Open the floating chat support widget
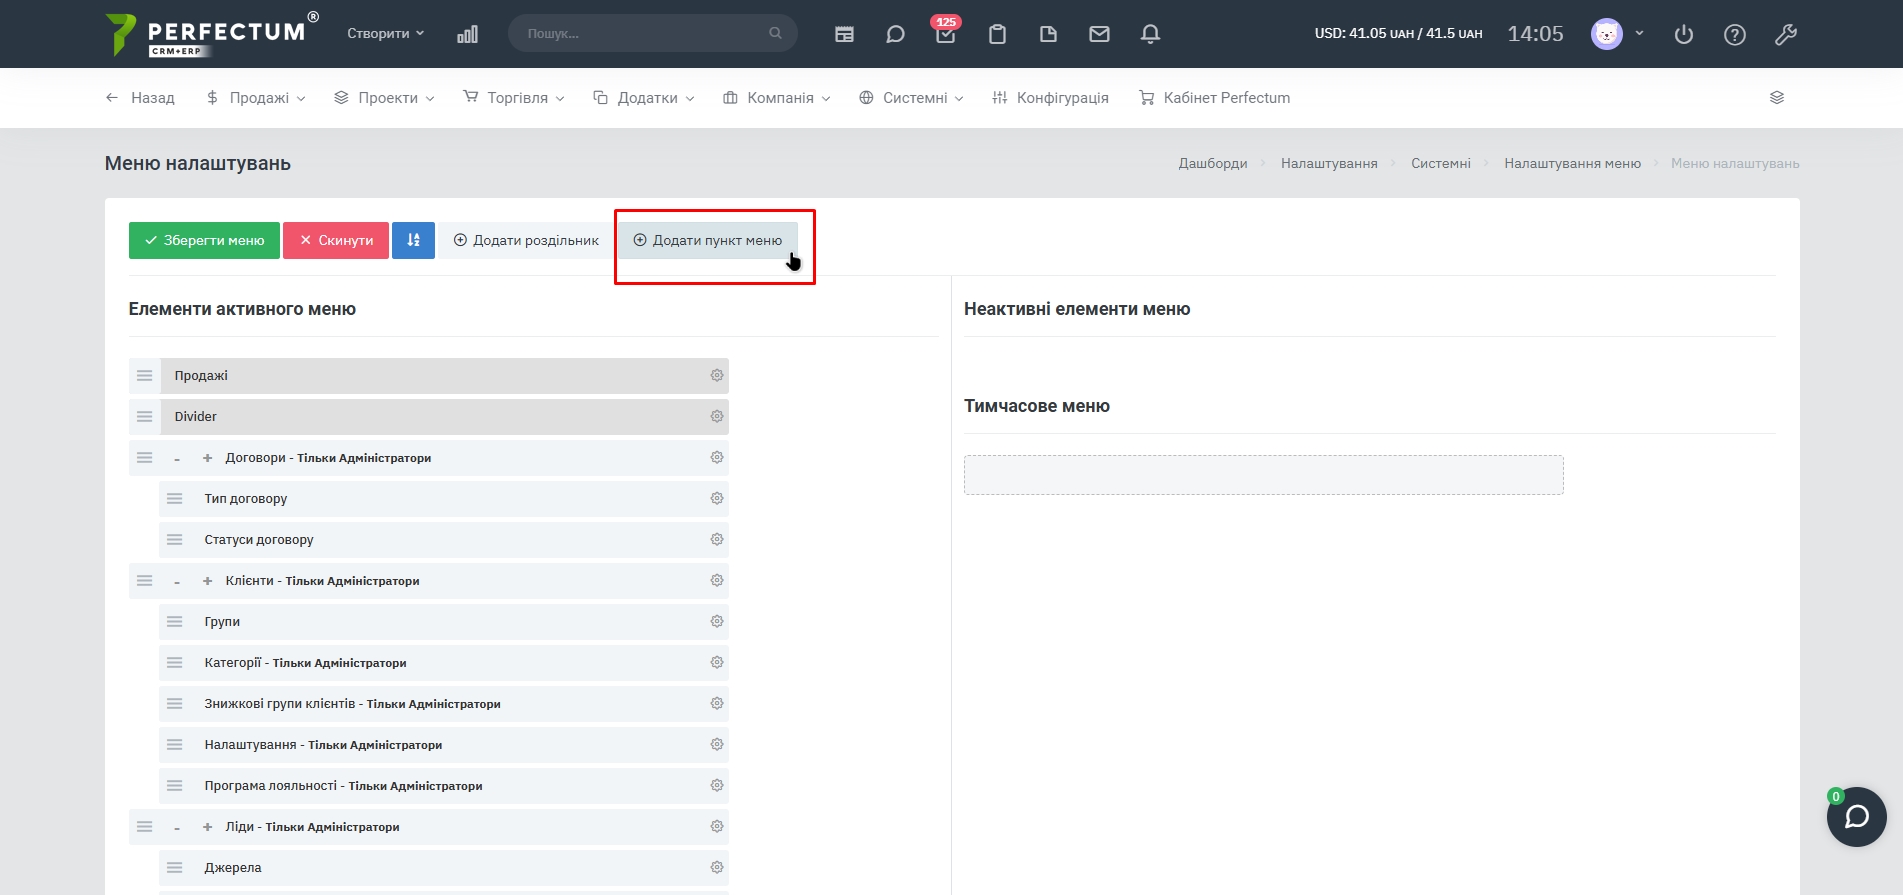Screen dimensions: 1903x895 coord(1857,817)
